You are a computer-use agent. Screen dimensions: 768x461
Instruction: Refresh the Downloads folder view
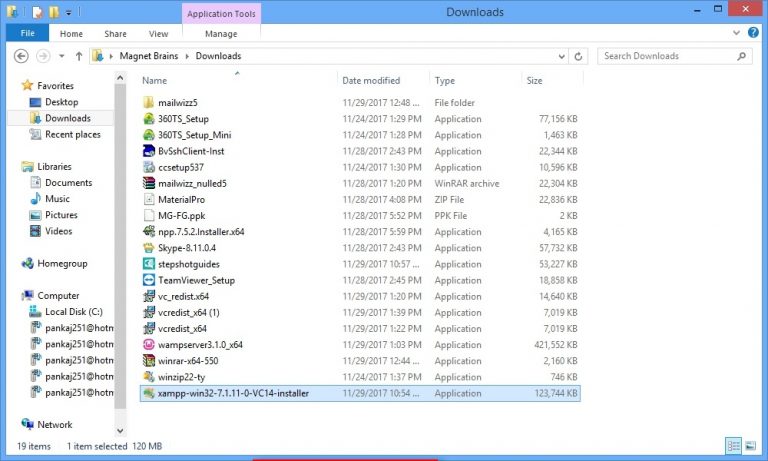[x=578, y=56]
